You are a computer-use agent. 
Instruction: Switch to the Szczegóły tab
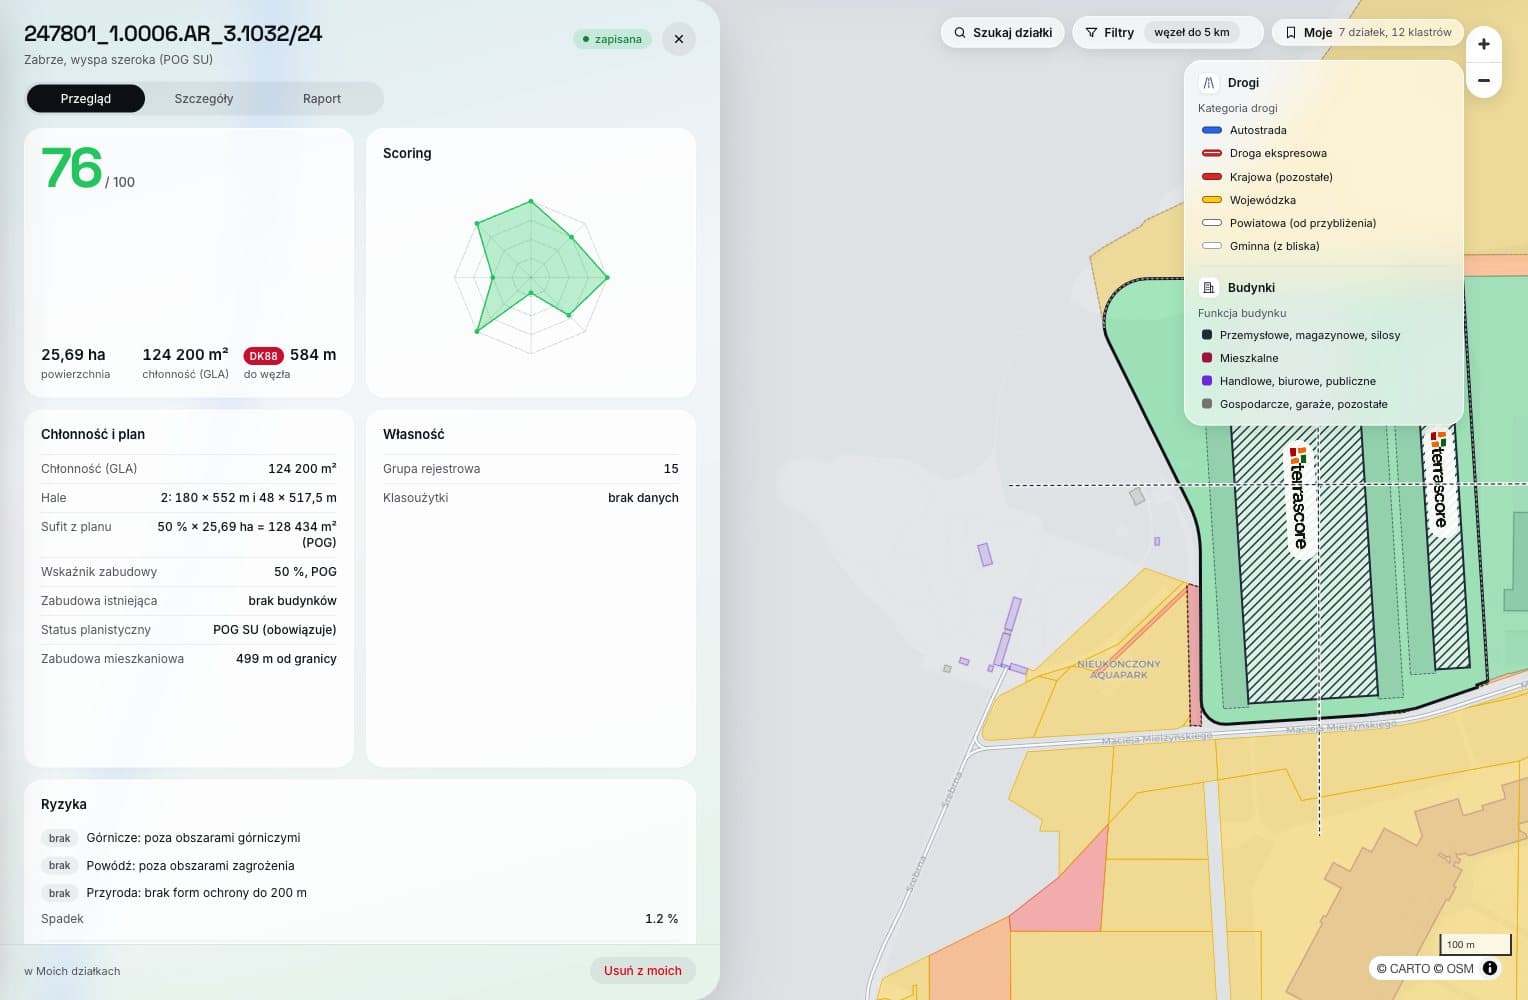click(x=204, y=99)
